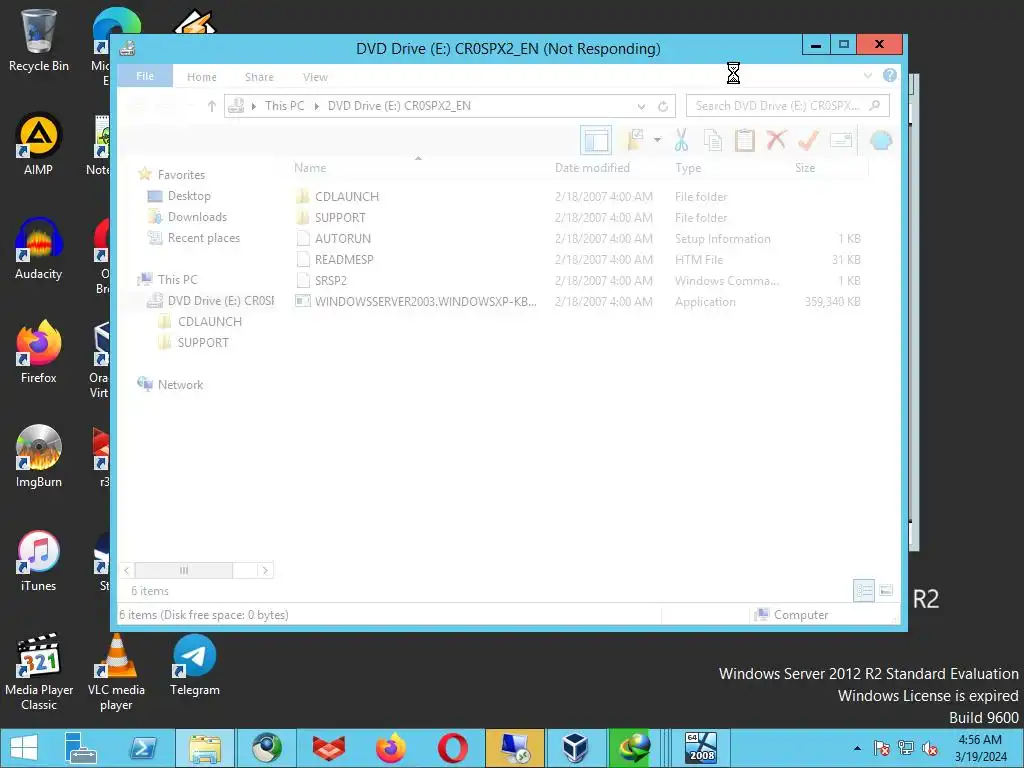Open Server Manager from taskbar
This screenshot has width=1024, height=768.
point(81,748)
